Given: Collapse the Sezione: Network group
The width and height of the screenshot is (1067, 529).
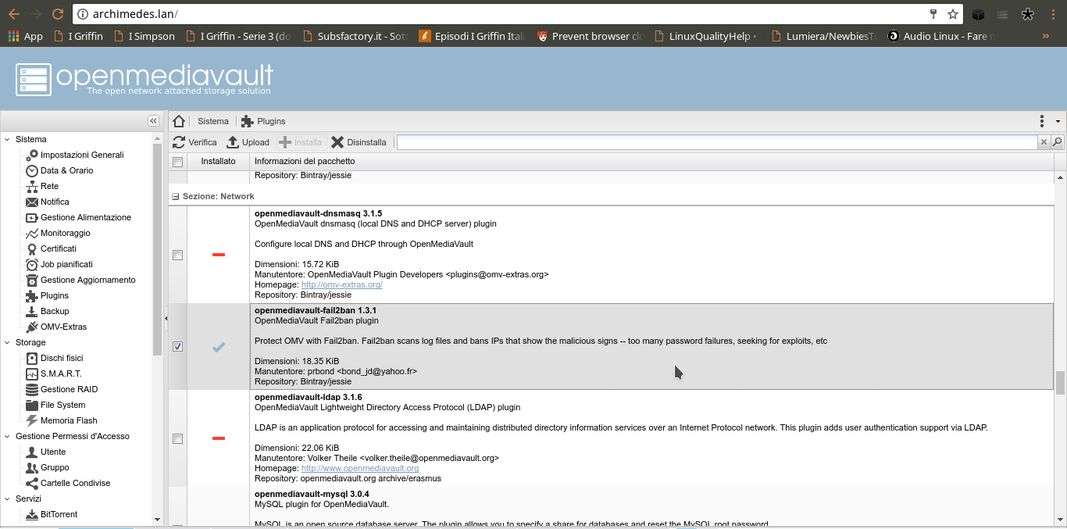Looking at the screenshot, I should click(176, 197).
